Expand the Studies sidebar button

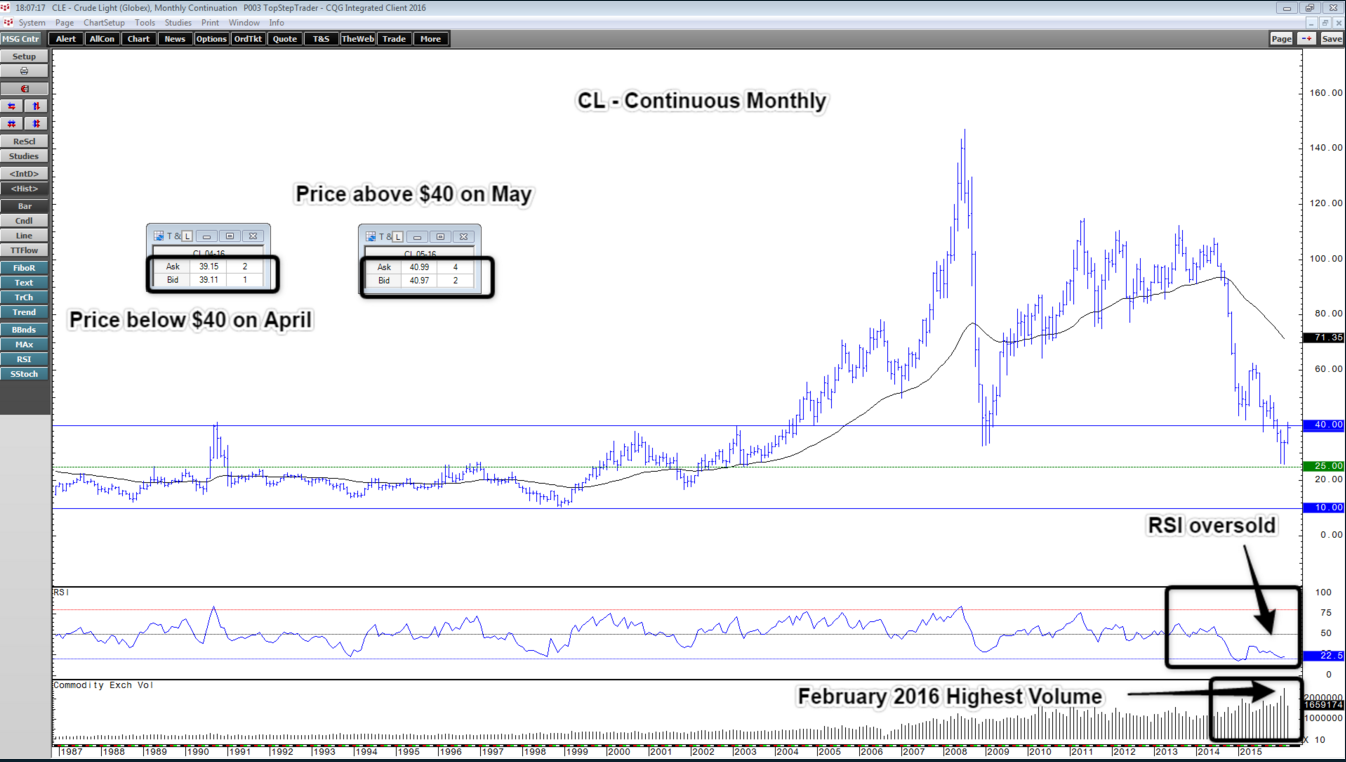tap(24, 156)
